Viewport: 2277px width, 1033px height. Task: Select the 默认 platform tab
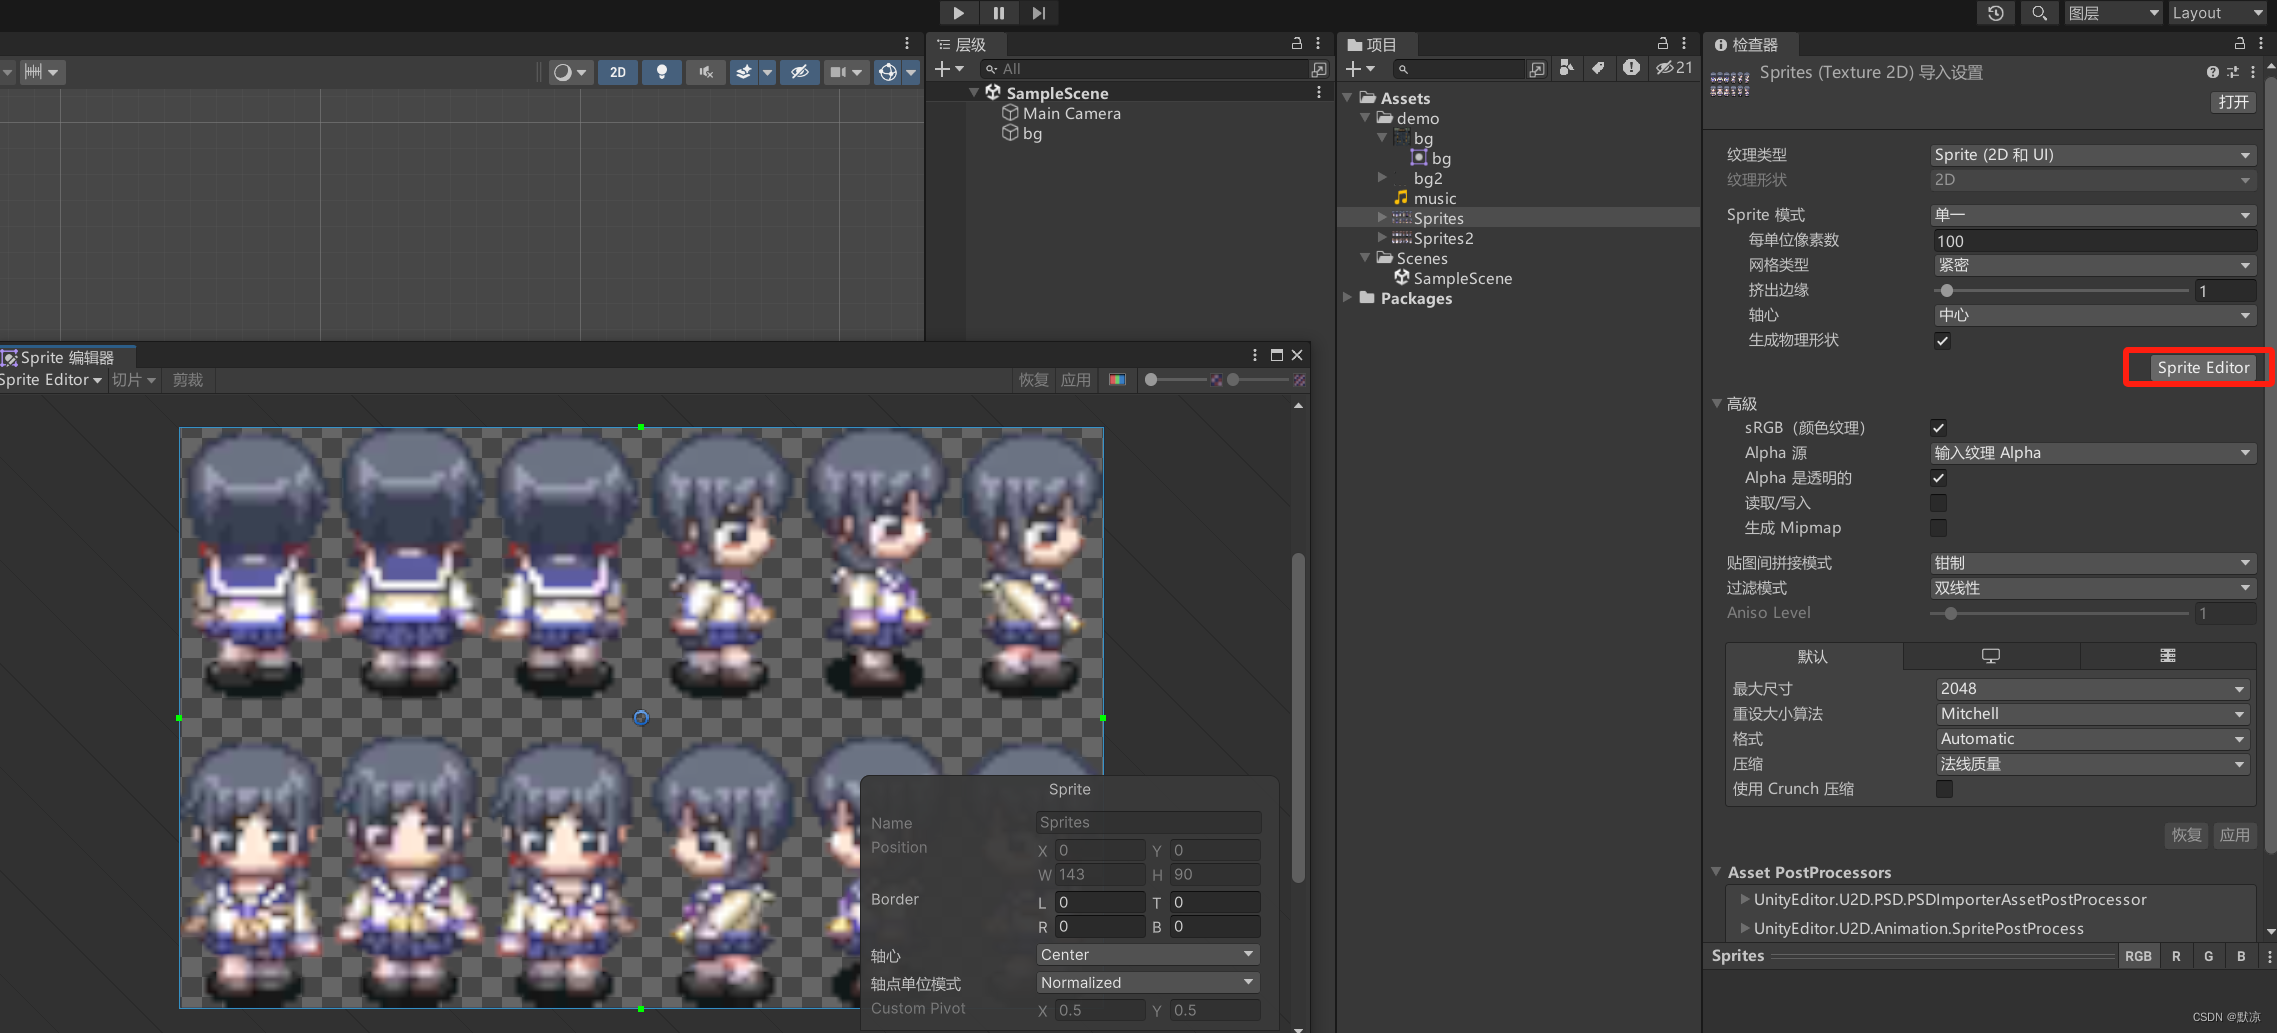click(1813, 656)
